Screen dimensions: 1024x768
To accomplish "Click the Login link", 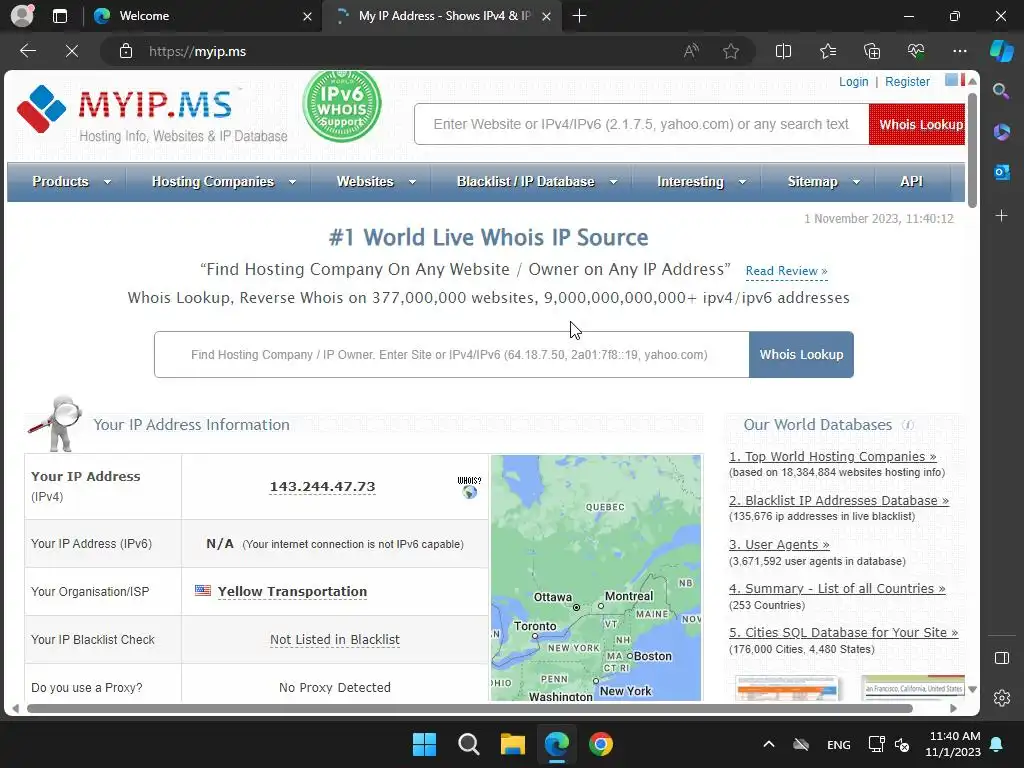I will click(854, 82).
